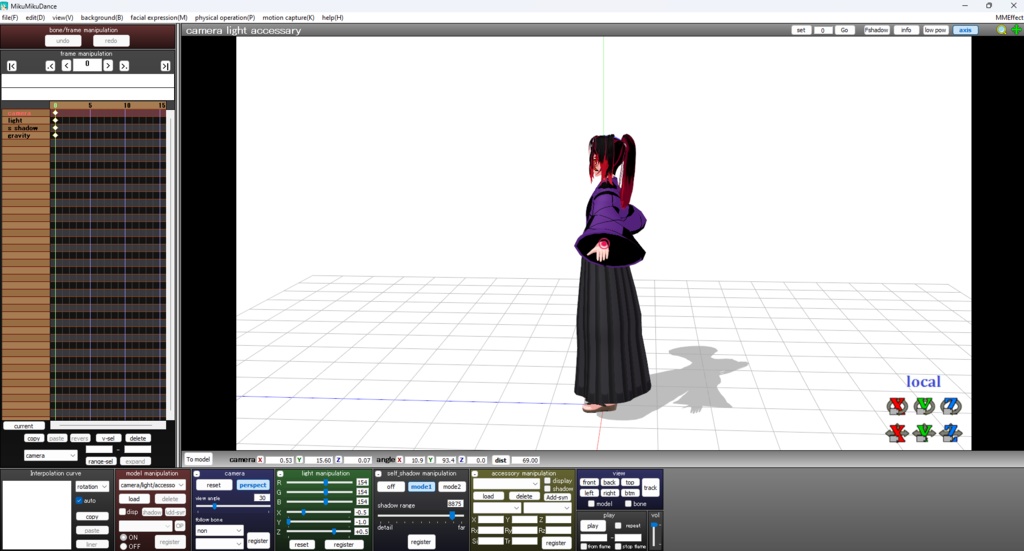Open the MMEffect menu
The image size is (1024, 551).
point(1009,18)
